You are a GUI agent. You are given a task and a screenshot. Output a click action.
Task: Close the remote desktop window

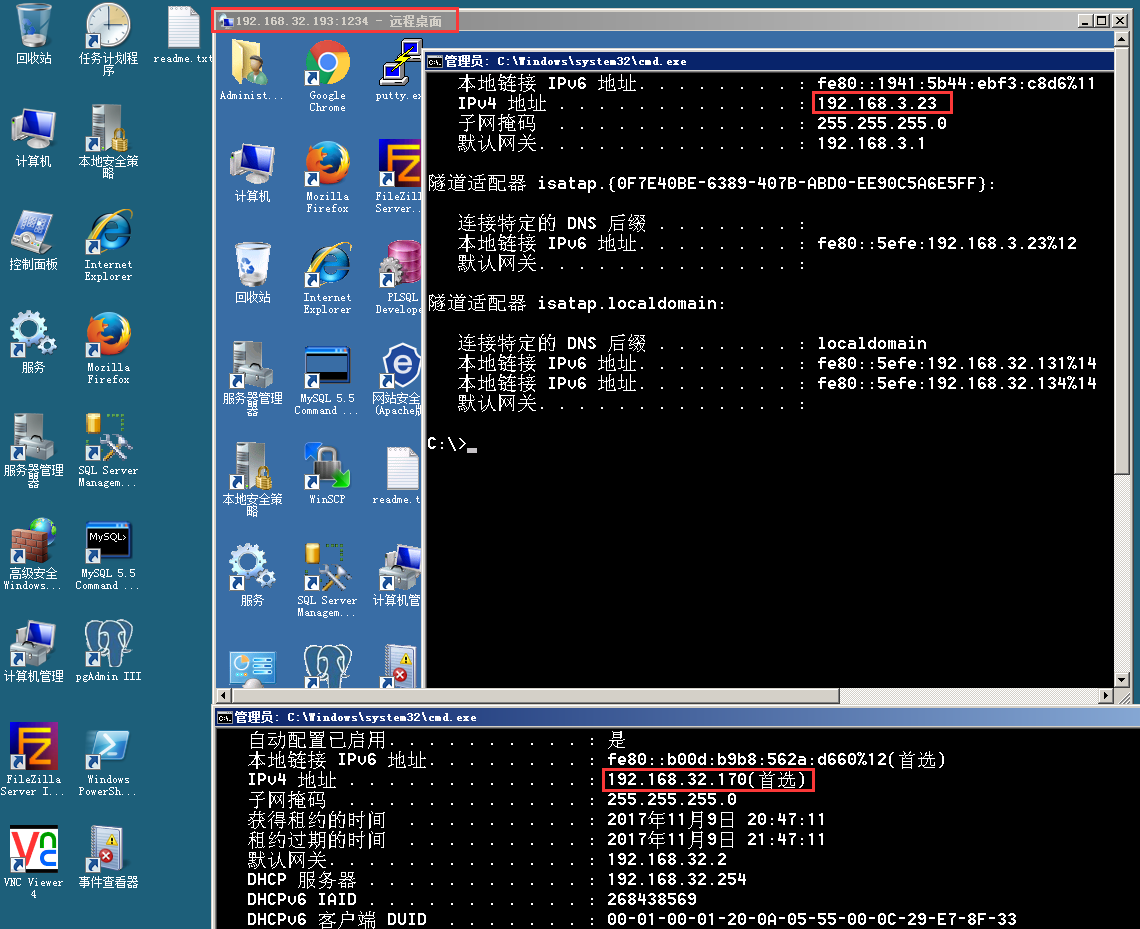1121,20
